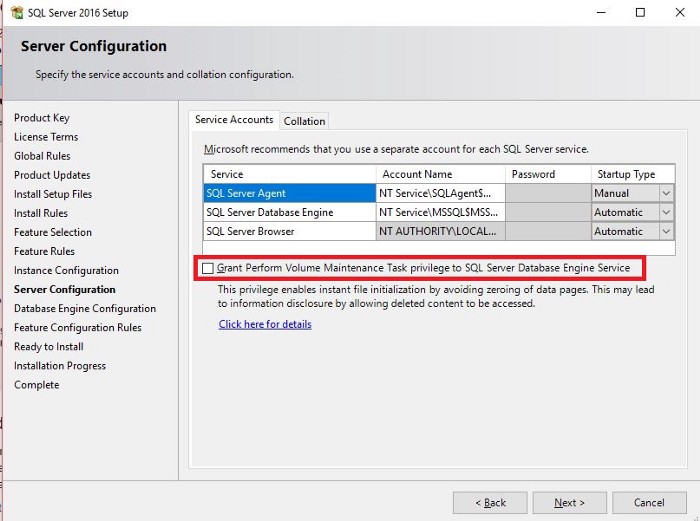700x521 pixels.
Task: Open Startup Type dropdown for SQL Server Agent
Action: click(666, 193)
